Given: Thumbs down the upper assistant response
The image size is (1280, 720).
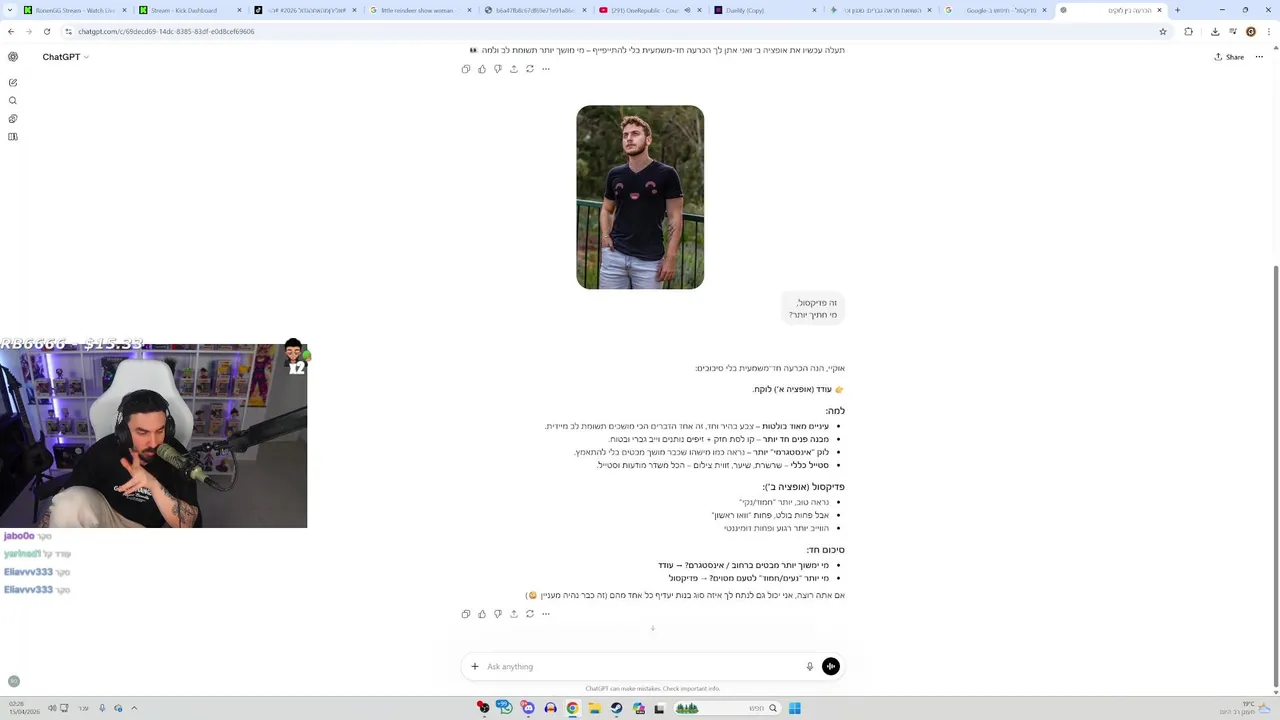Looking at the screenshot, I should 498,69.
